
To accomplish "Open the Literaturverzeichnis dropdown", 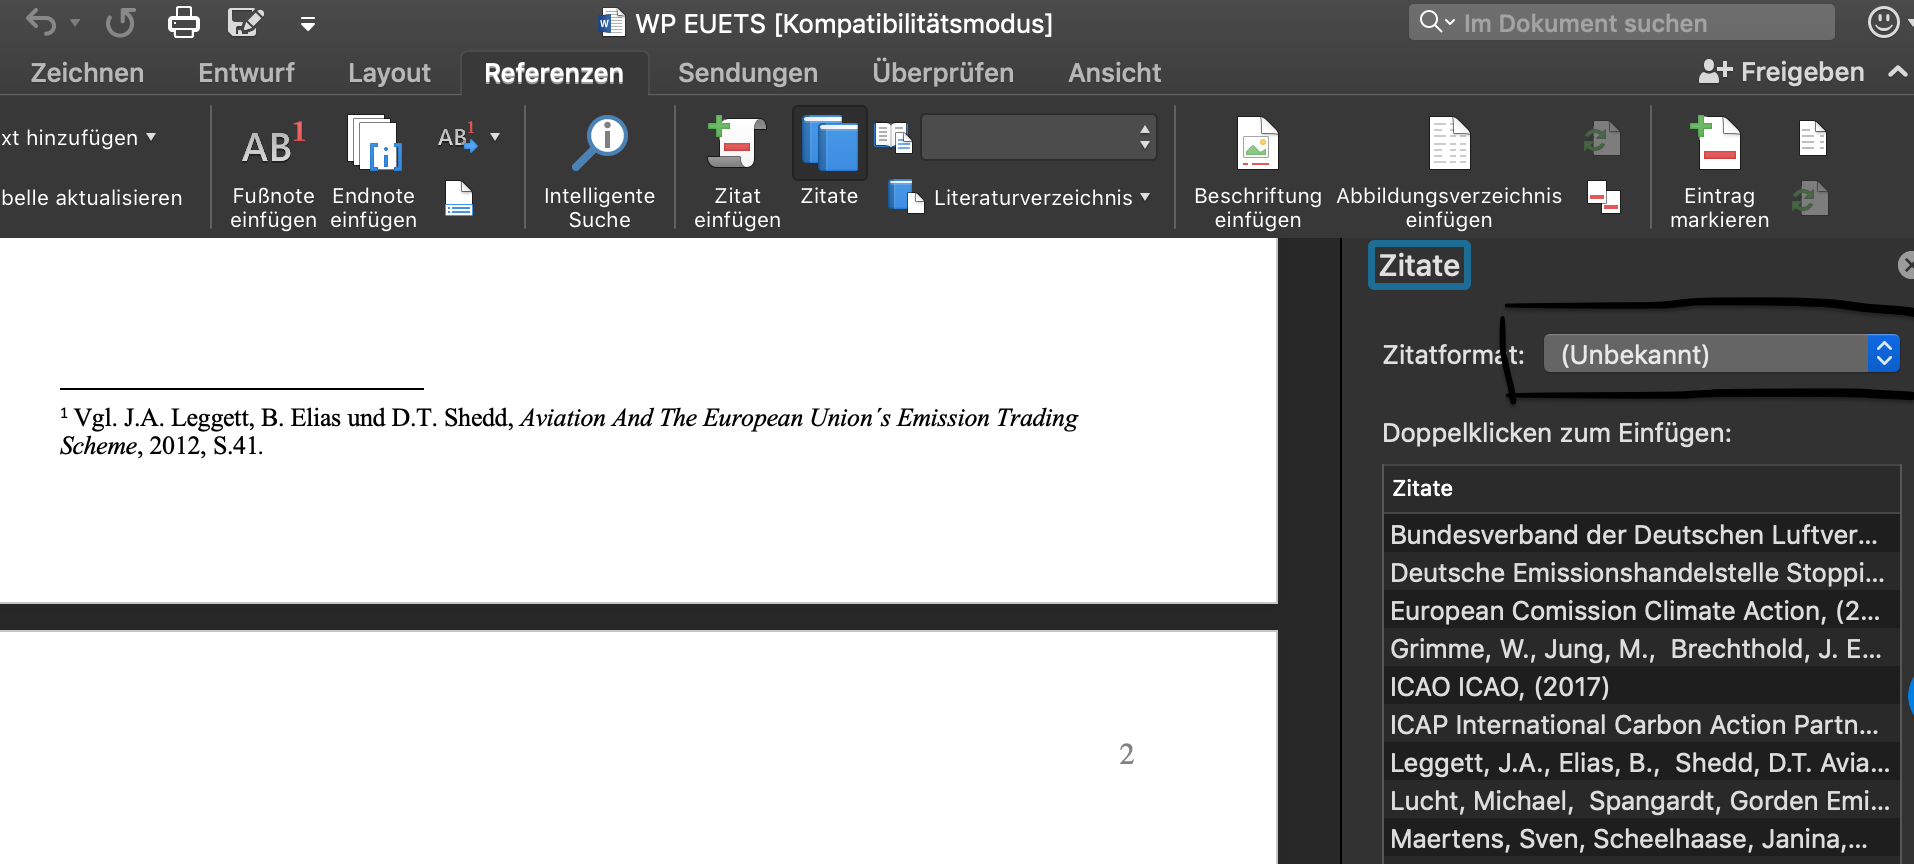I will (x=1020, y=197).
